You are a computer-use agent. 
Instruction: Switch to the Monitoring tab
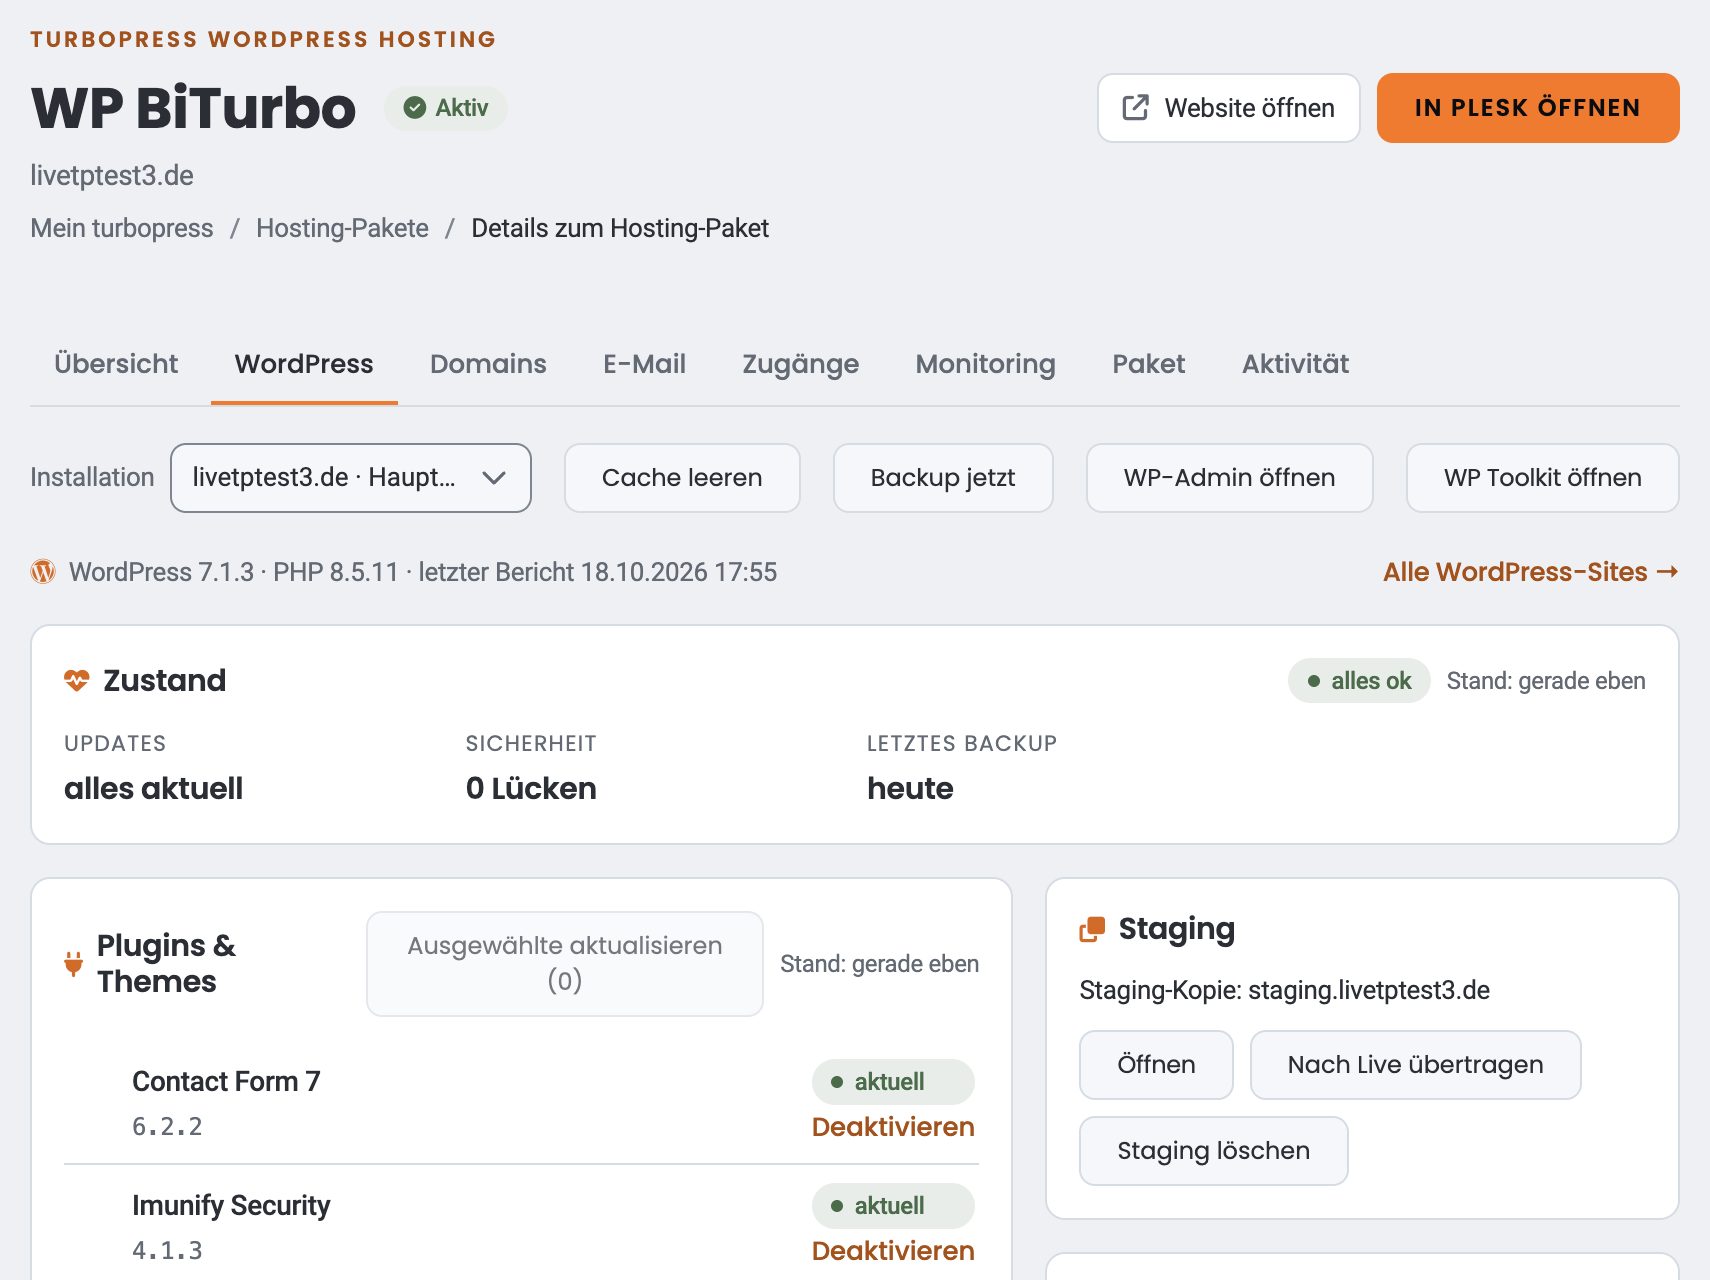[986, 364]
